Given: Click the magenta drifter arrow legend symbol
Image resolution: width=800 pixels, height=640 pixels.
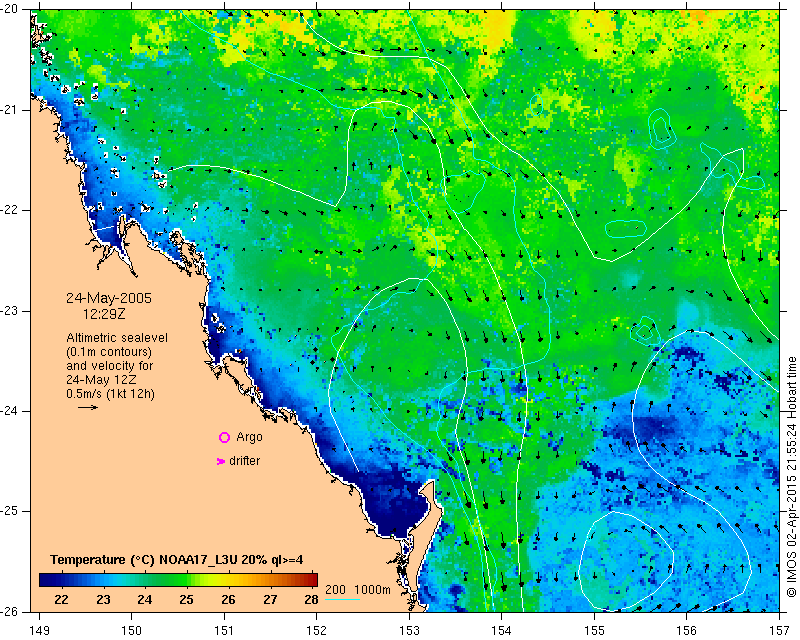Looking at the screenshot, I should tap(221, 461).
